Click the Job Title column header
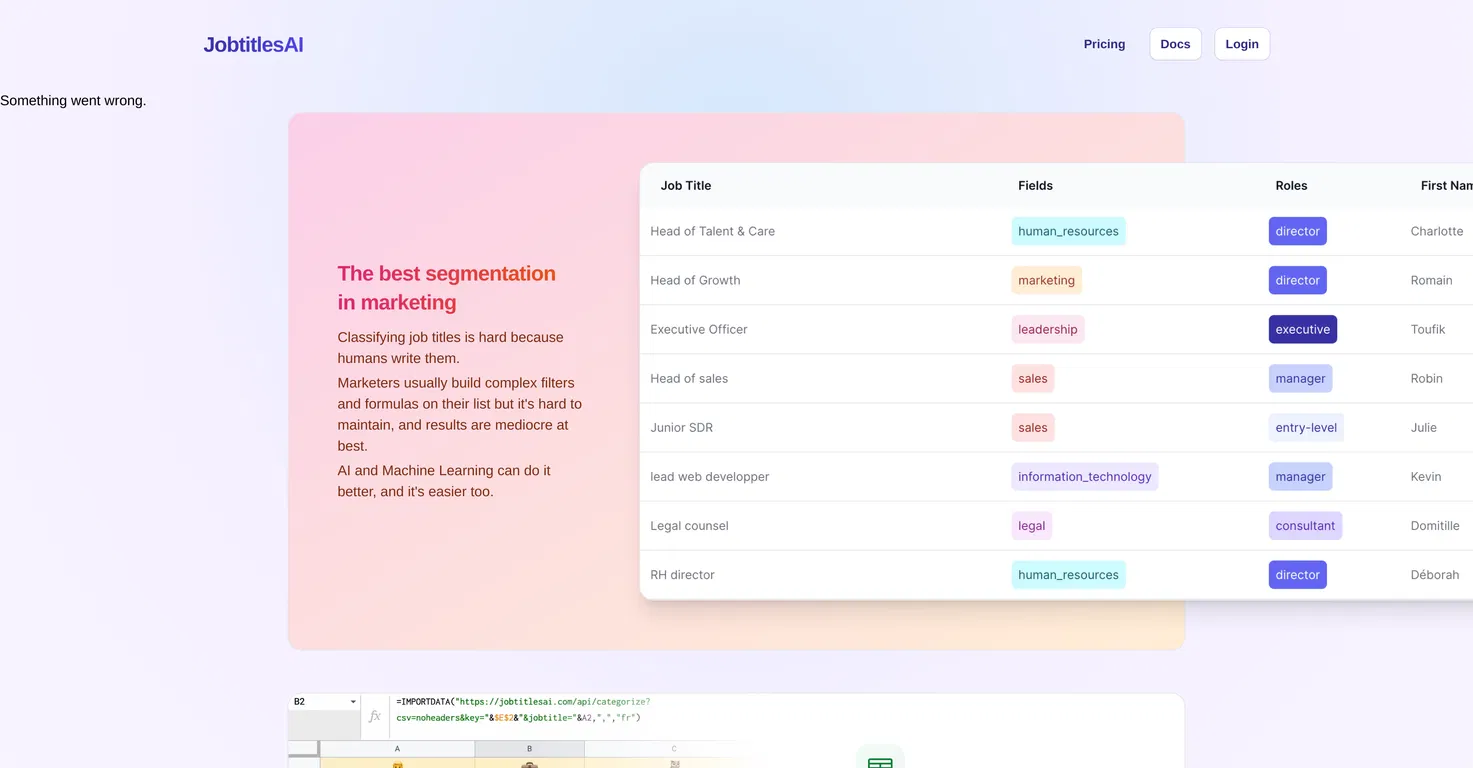The height and width of the screenshot is (768, 1473). coord(686,185)
